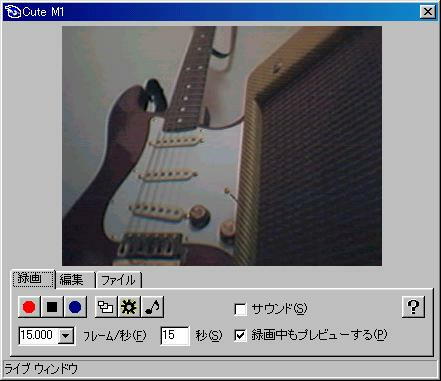441x381 pixels.
Task: Click the Cute M1 title bar icon
Action: pos(12,12)
